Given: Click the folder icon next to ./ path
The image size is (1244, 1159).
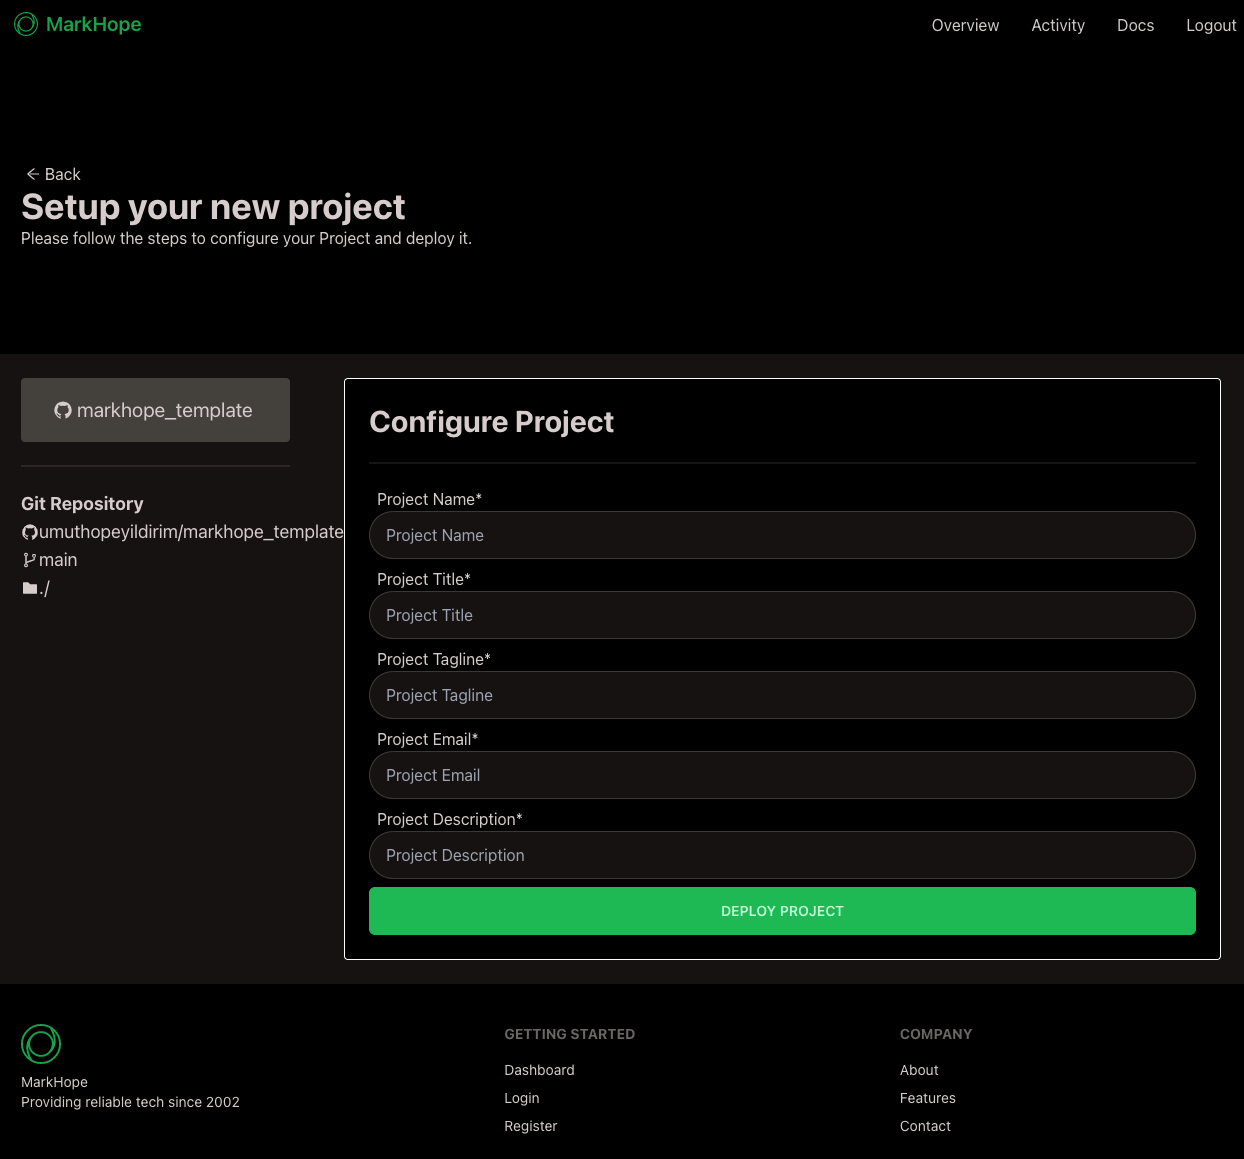Looking at the screenshot, I should pos(30,588).
